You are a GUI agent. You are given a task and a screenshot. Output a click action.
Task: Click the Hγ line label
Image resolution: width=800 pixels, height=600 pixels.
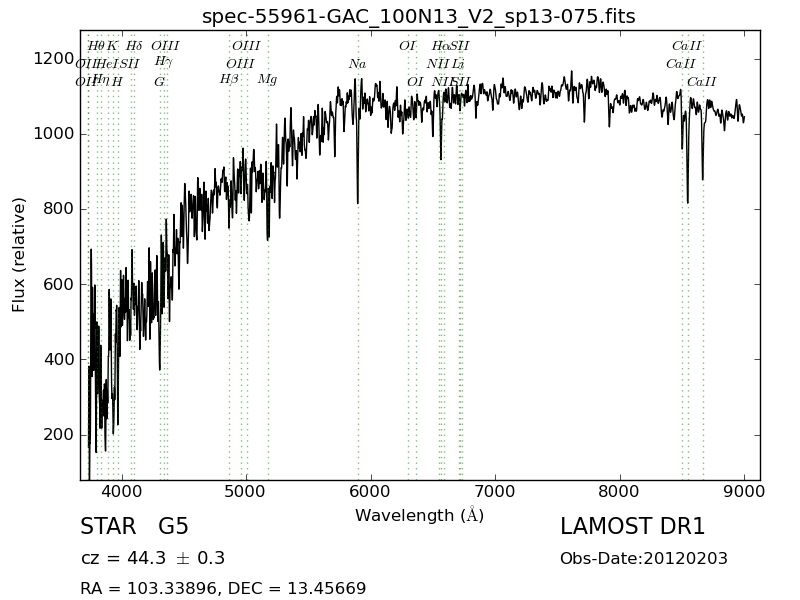pos(163,62)
